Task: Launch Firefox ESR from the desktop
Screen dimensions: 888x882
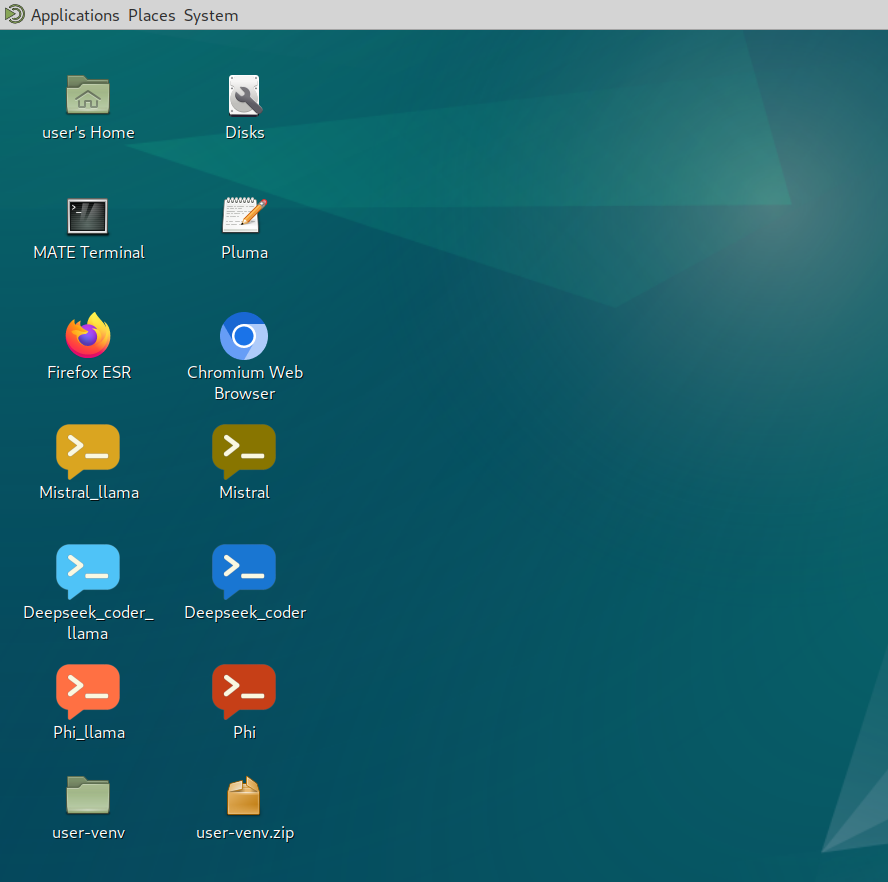Action: coord(88,336)
